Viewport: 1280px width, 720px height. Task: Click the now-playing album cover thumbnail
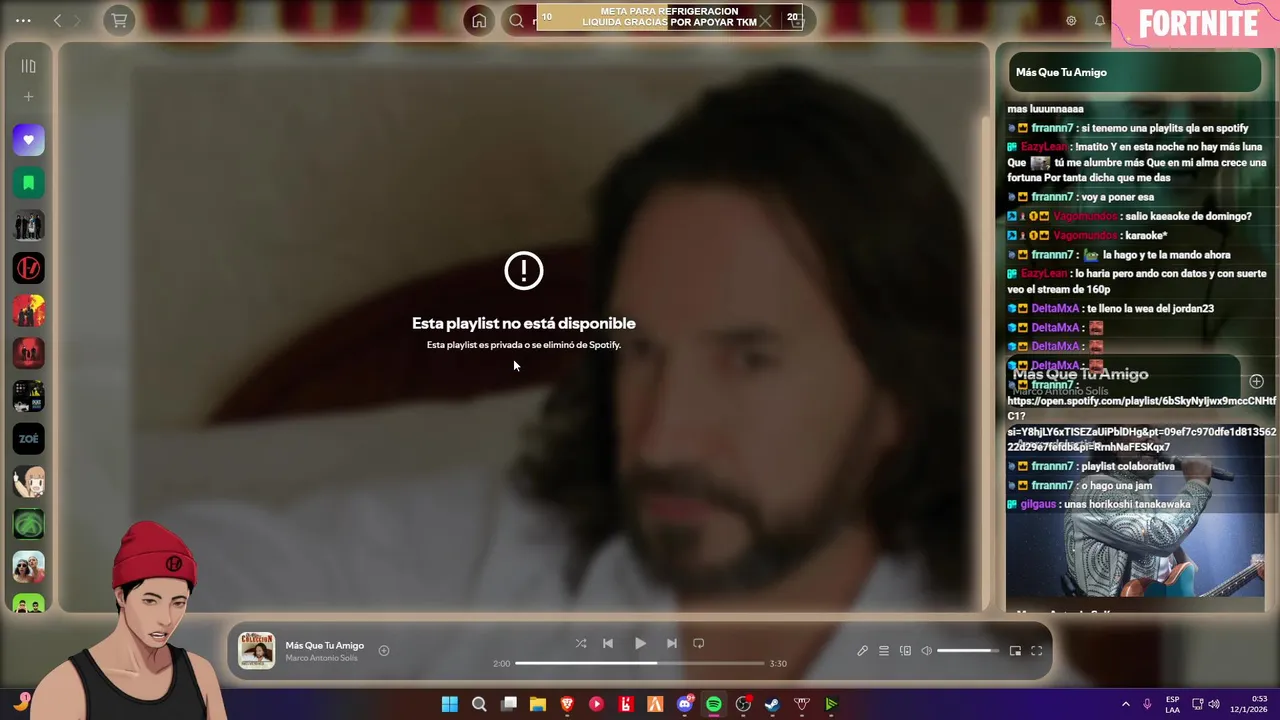pyautogui.click(x=256, y=651)
